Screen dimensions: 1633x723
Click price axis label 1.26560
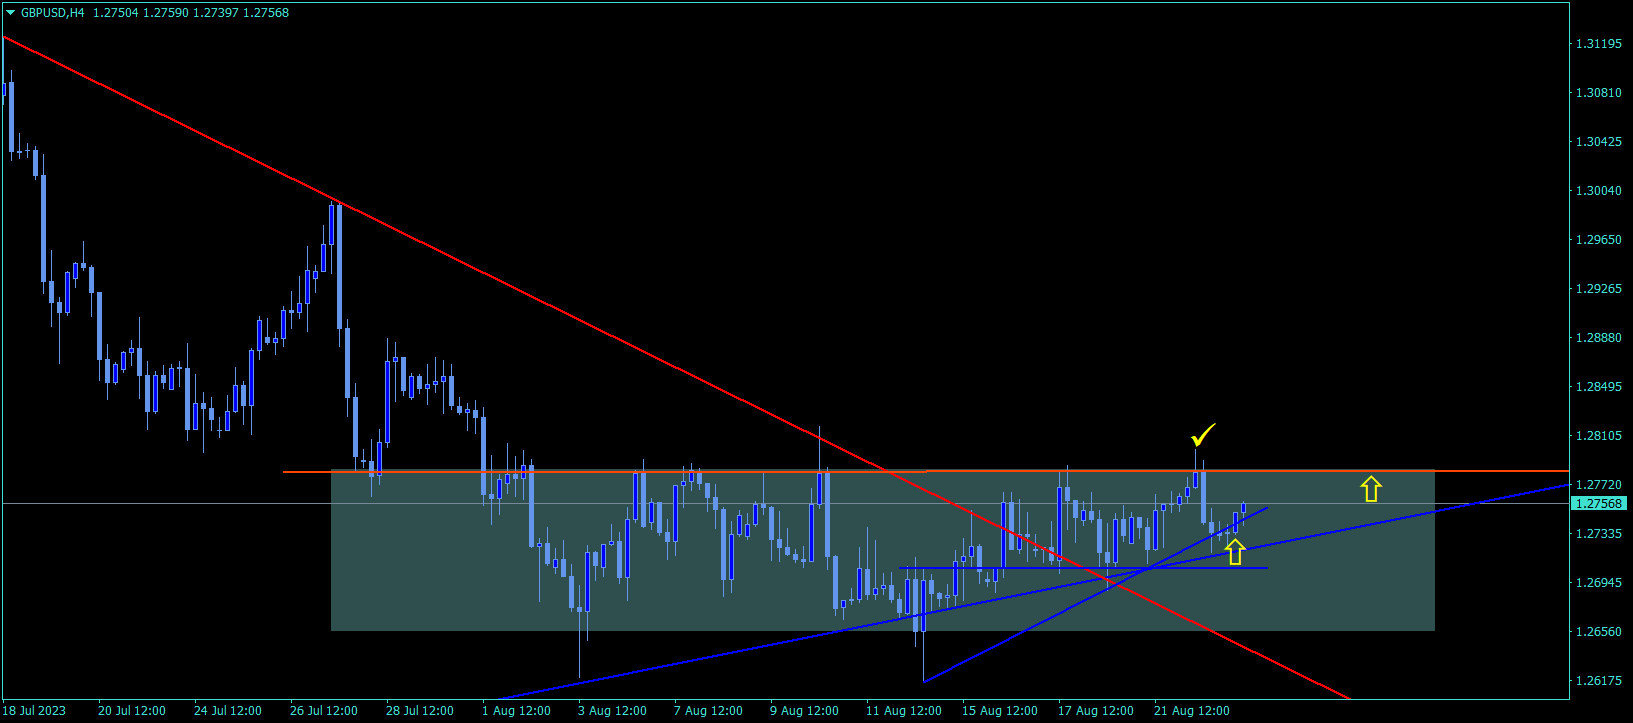tap(1599, 632)
